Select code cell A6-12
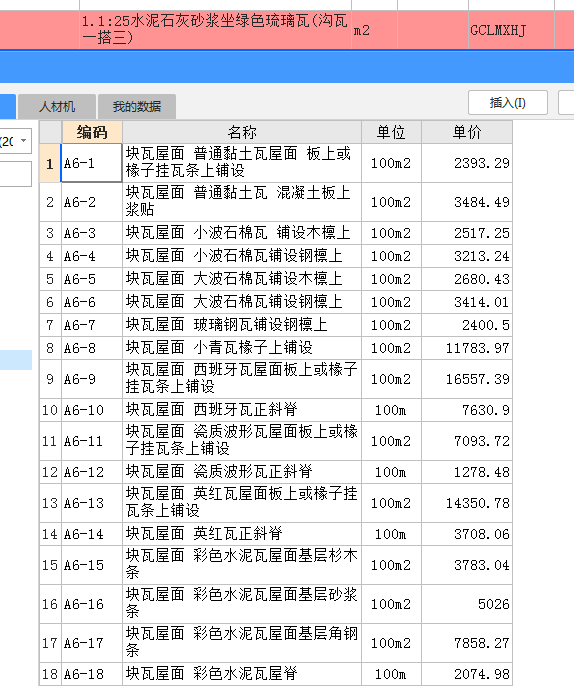The image size is (574, 686). pyautogui.click(x=91, y=472)
